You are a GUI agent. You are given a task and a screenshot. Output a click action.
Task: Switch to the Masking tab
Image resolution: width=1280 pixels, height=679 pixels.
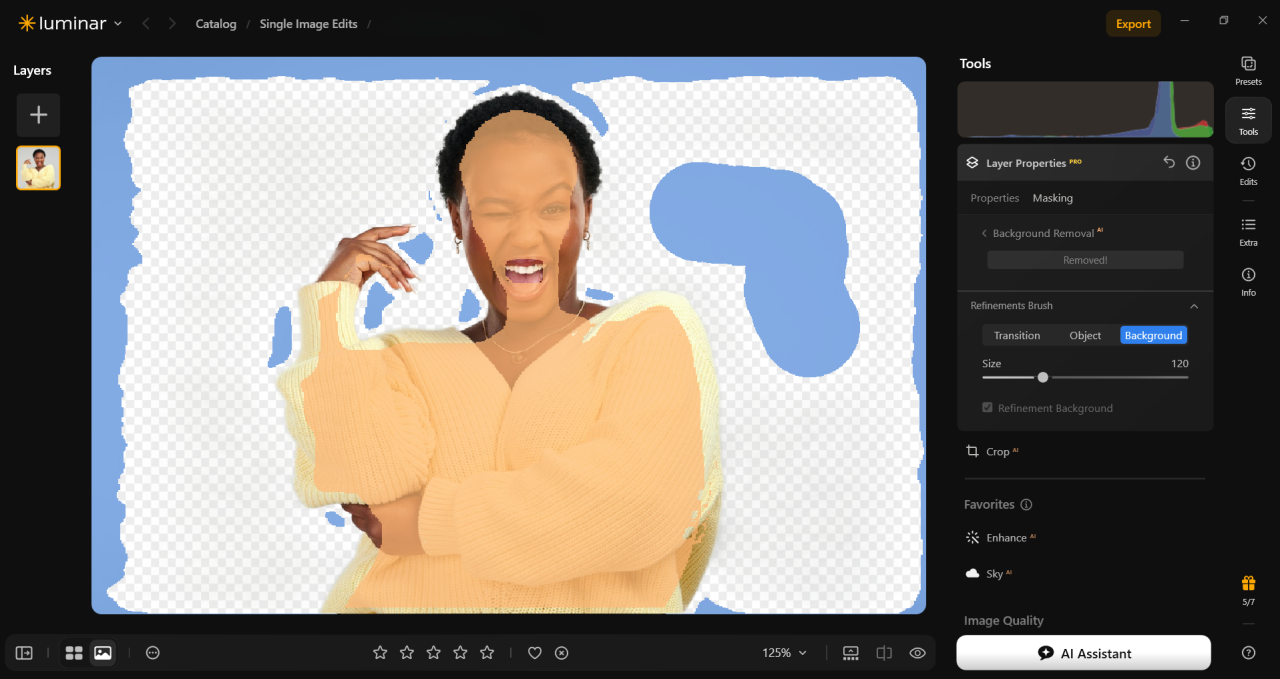pos(1053,198)
